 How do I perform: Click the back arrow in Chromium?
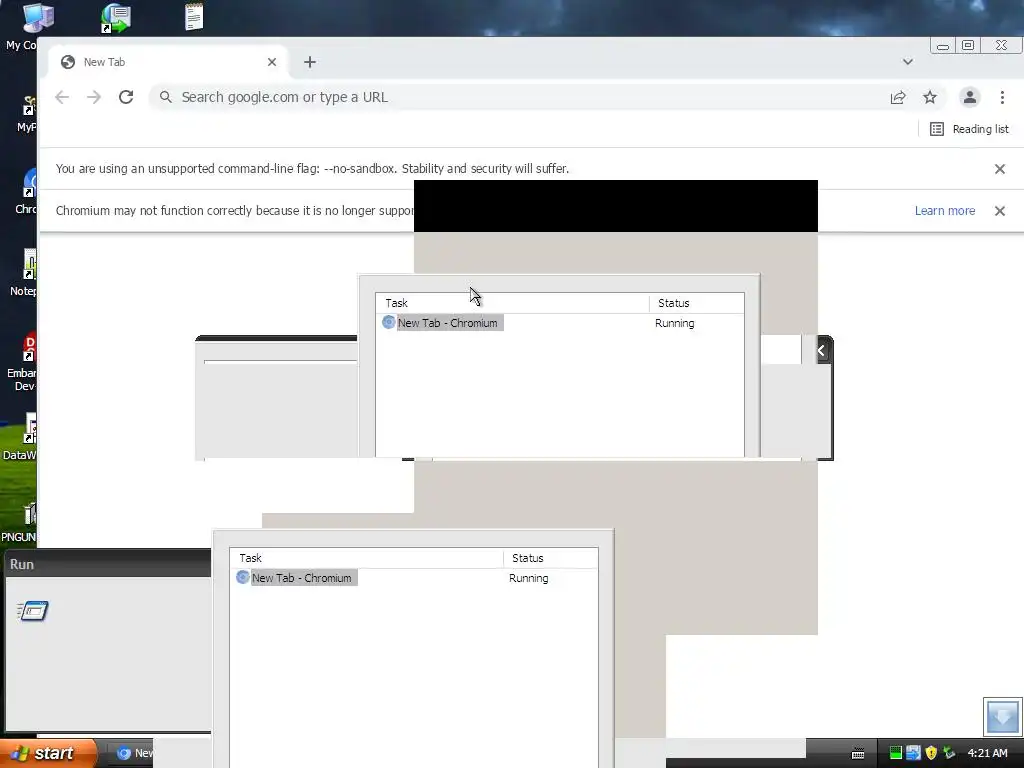62,97
